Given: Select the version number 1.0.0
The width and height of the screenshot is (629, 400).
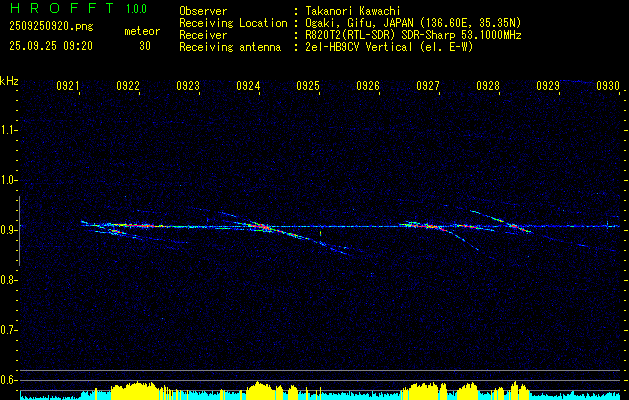Looking at the screenshot, I should click(x=136, y=9).
